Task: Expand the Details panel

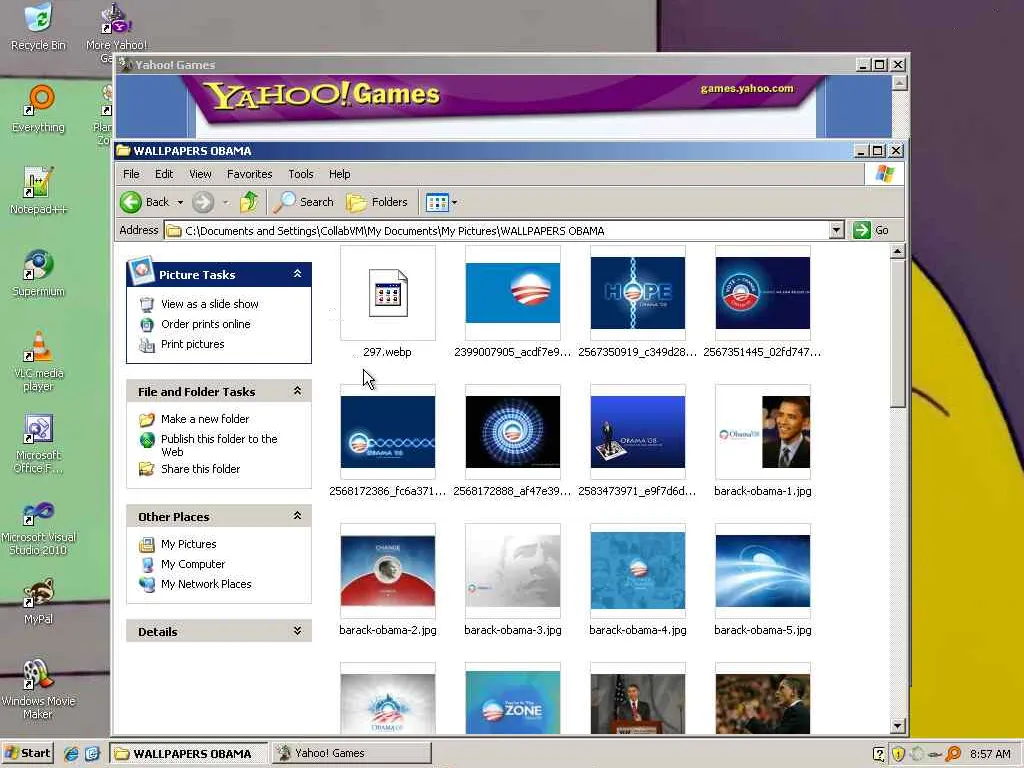Action: pos(297,631)
